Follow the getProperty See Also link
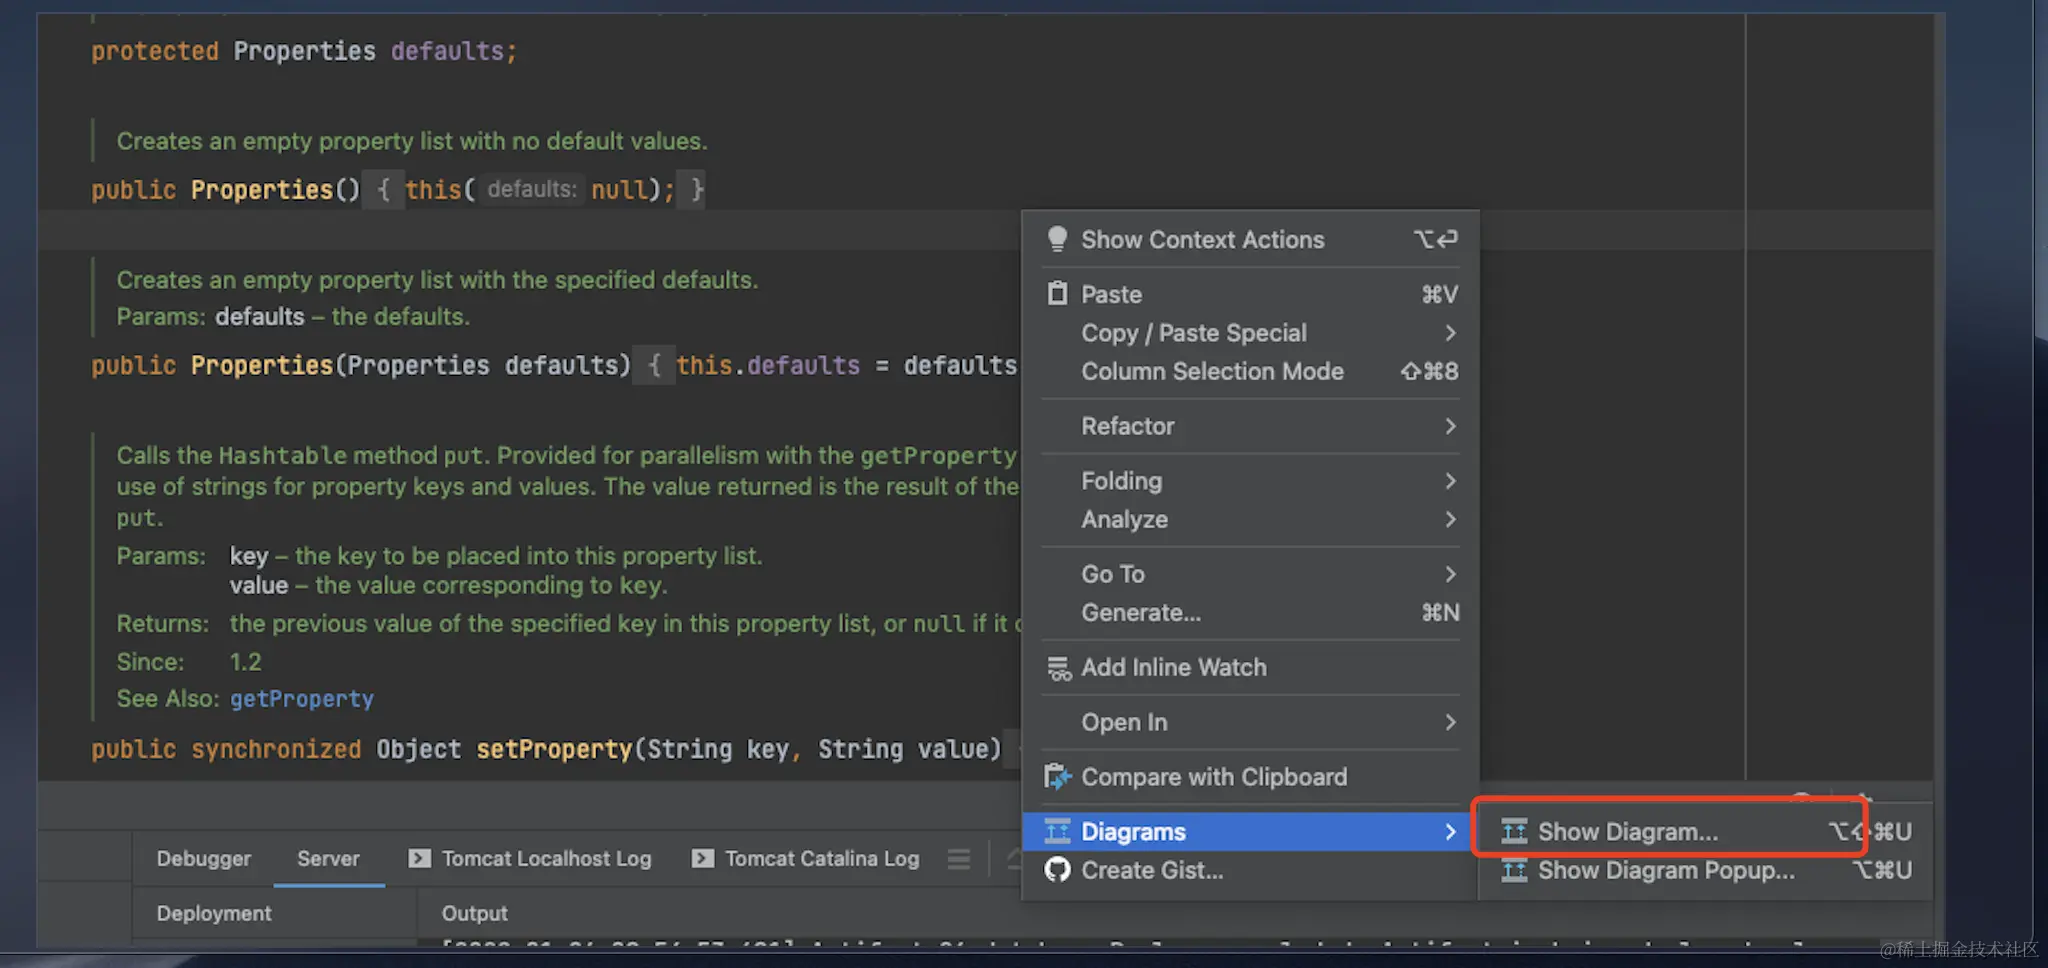Screen dimensions: 2048x968 302,699
